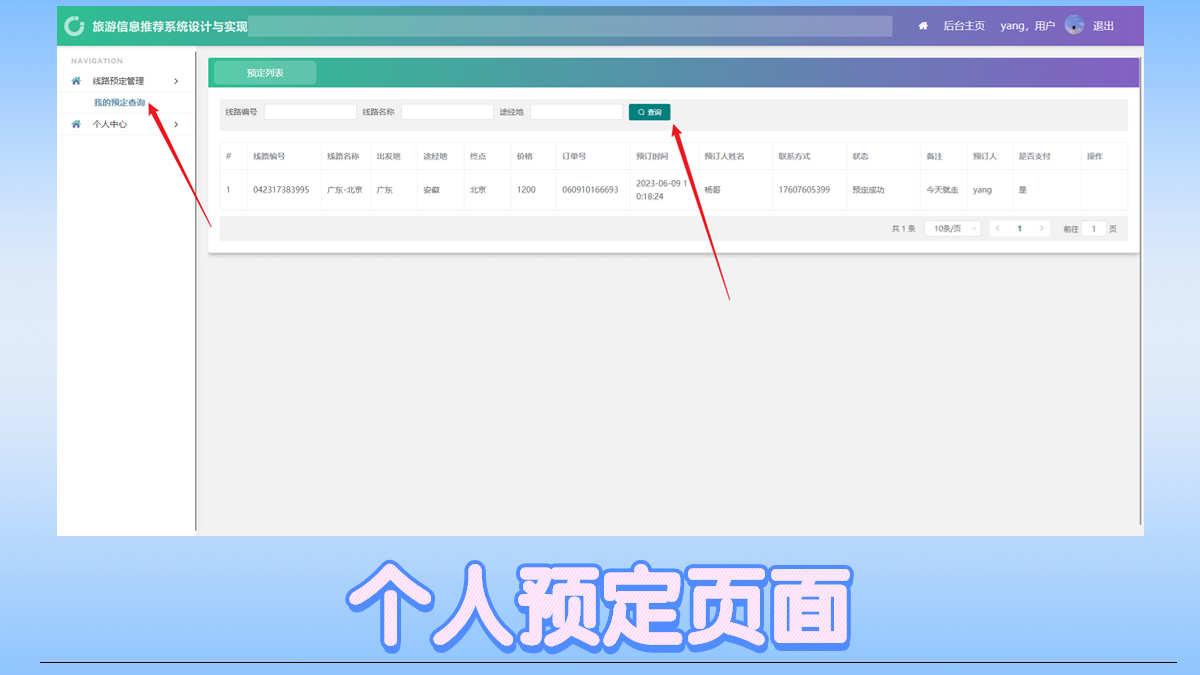Click the yang, 用户 label

point(1027,26)
